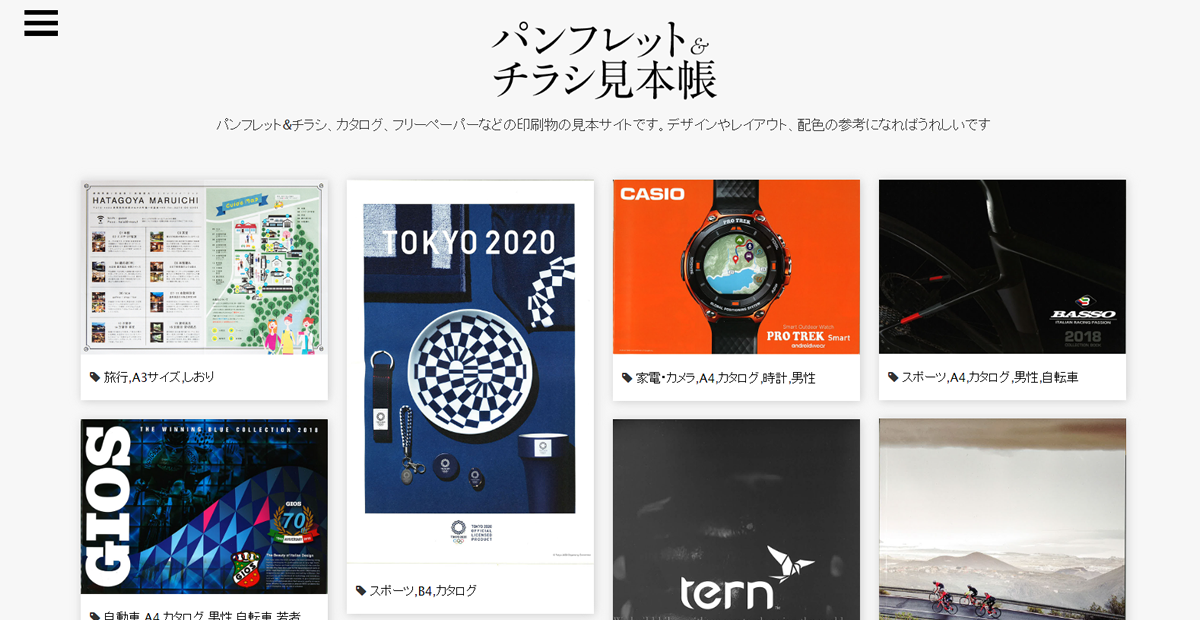This screenshot has width=1200, height=620.
Task: Click tag icon under CASIO card
Action: click(627, 377)
